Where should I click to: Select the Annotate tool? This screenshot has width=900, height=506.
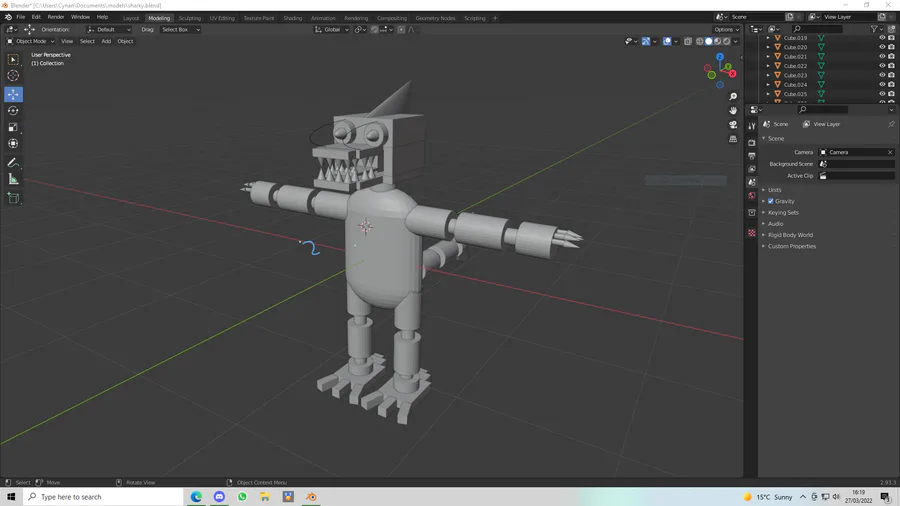(x=13, y=164)
